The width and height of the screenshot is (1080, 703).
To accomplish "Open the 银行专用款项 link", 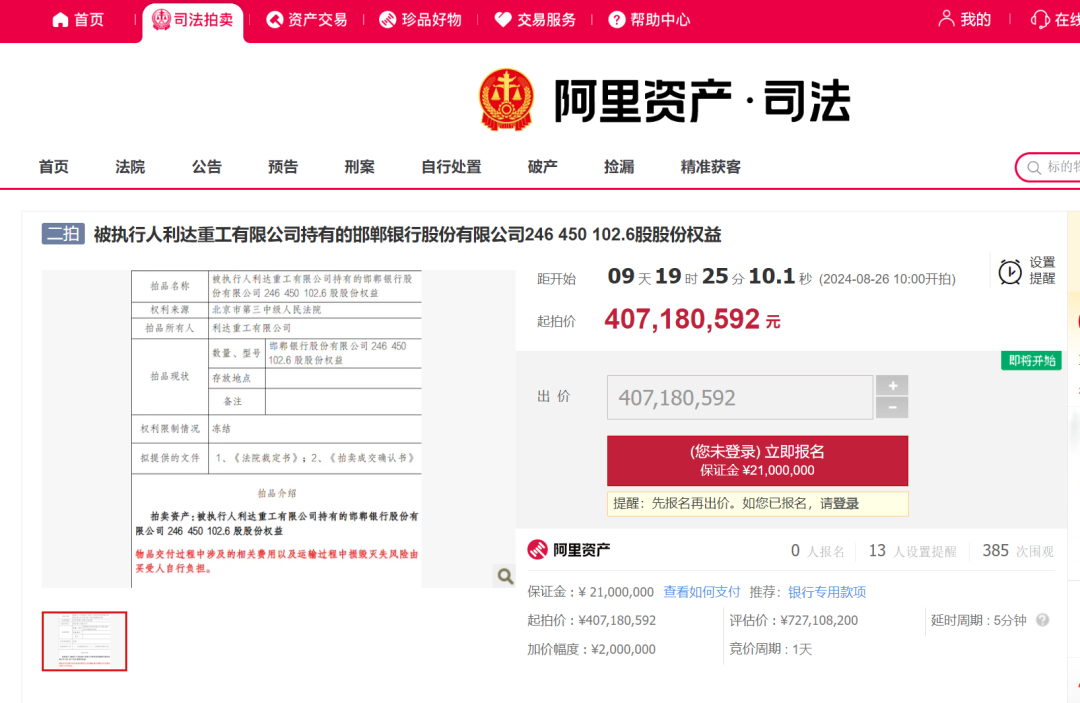I will 827,591.
